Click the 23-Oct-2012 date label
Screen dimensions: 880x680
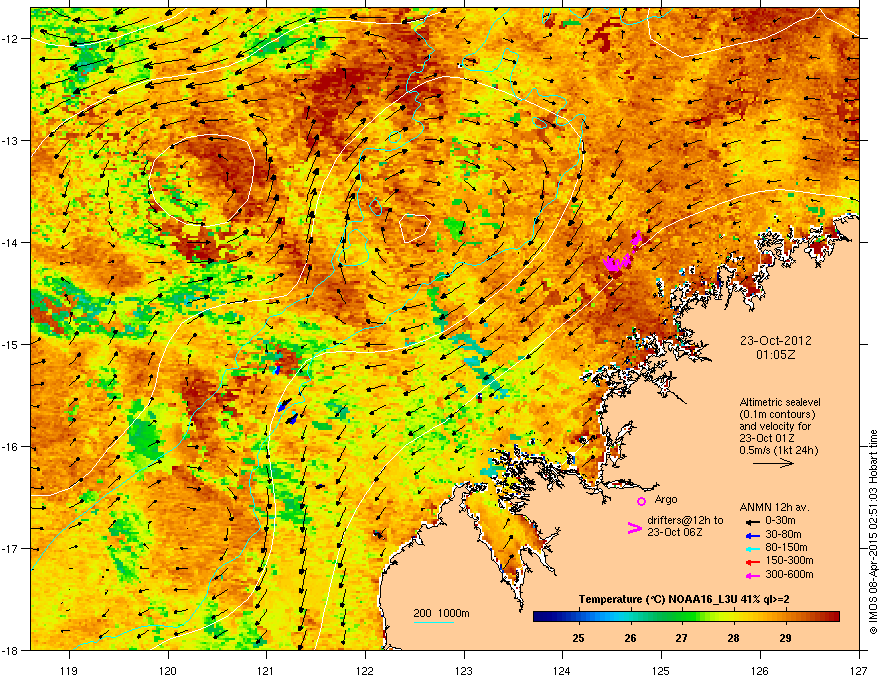(x=776, y=341)
